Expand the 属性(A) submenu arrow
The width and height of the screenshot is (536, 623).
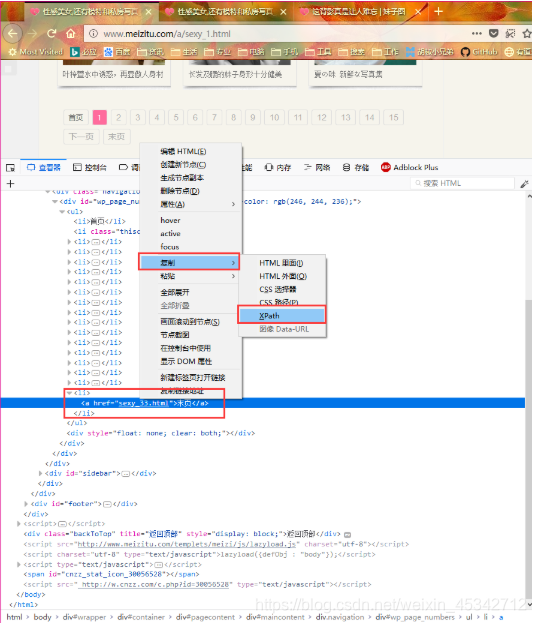click(233, 204)
